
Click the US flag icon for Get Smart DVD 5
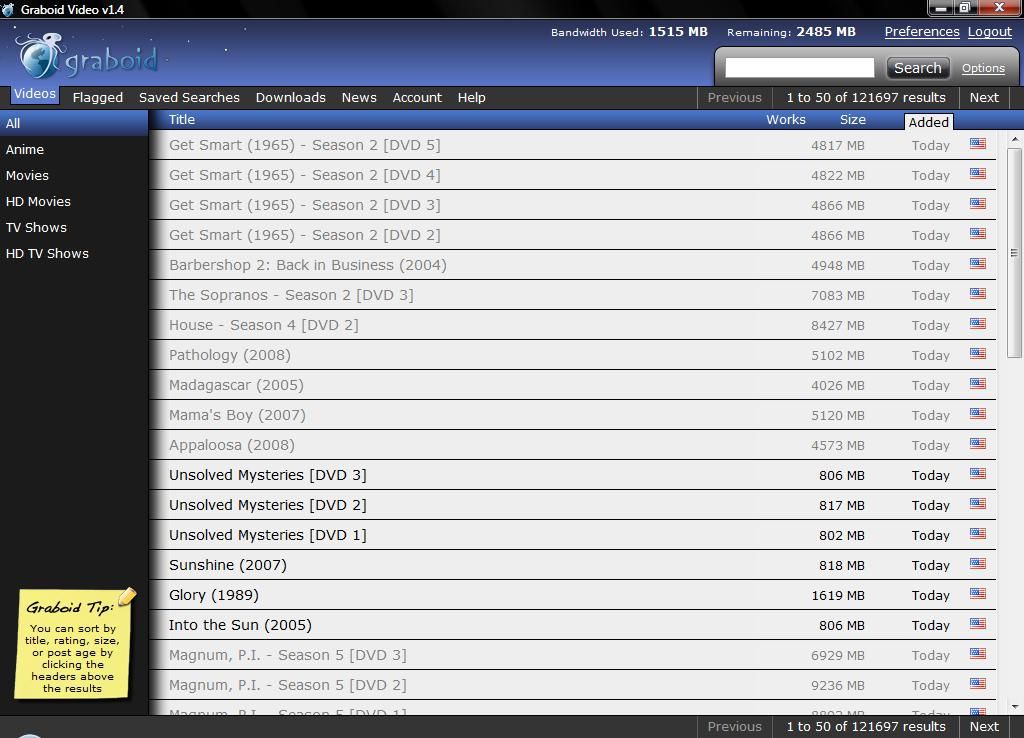[978, 144]
